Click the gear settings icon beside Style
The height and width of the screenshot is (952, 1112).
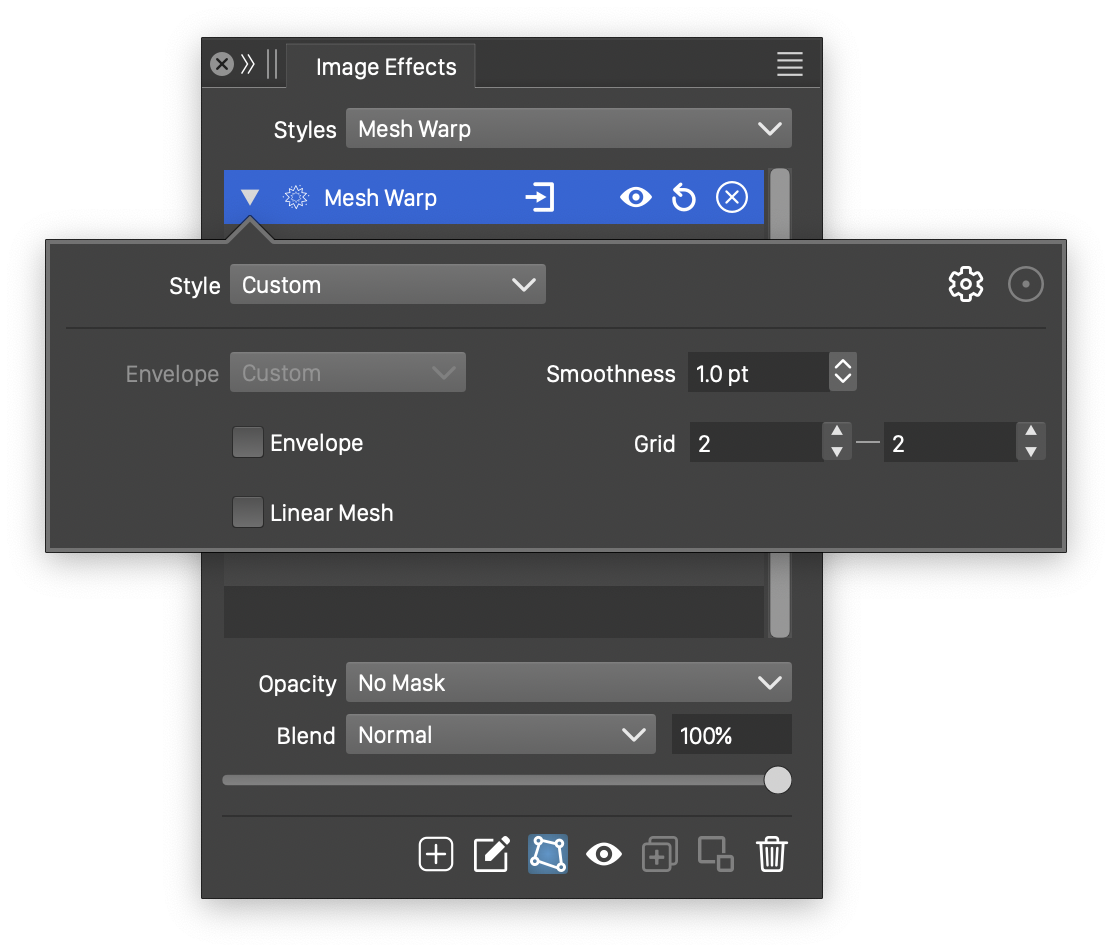[965, 285]
